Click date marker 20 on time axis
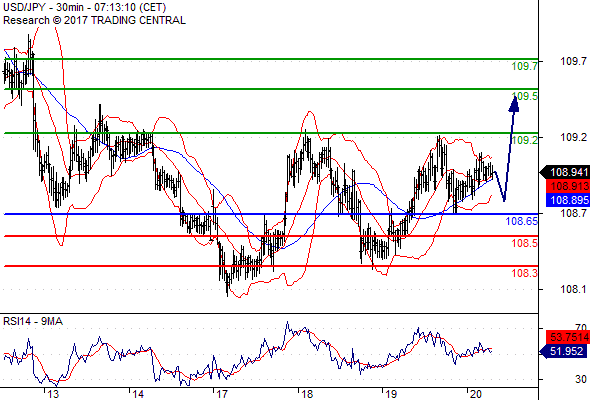This screenshot has width=590, height=400. [475, 394]
